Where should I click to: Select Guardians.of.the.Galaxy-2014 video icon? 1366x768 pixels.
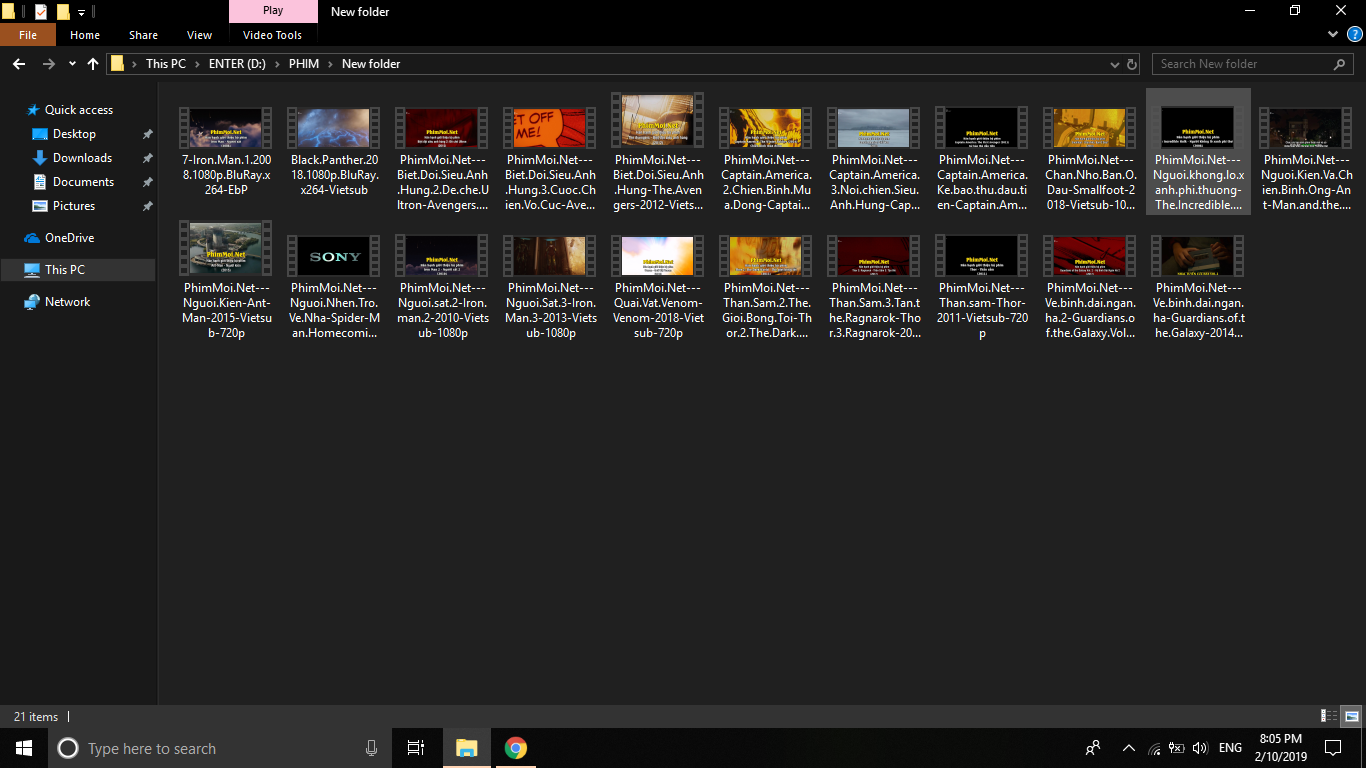[x=1198, y=256]
